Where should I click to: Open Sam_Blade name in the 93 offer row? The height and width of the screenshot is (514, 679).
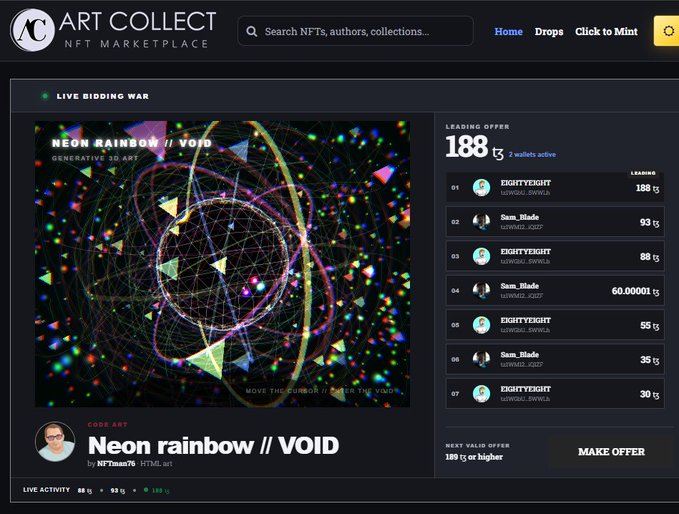tap(520, 217)
